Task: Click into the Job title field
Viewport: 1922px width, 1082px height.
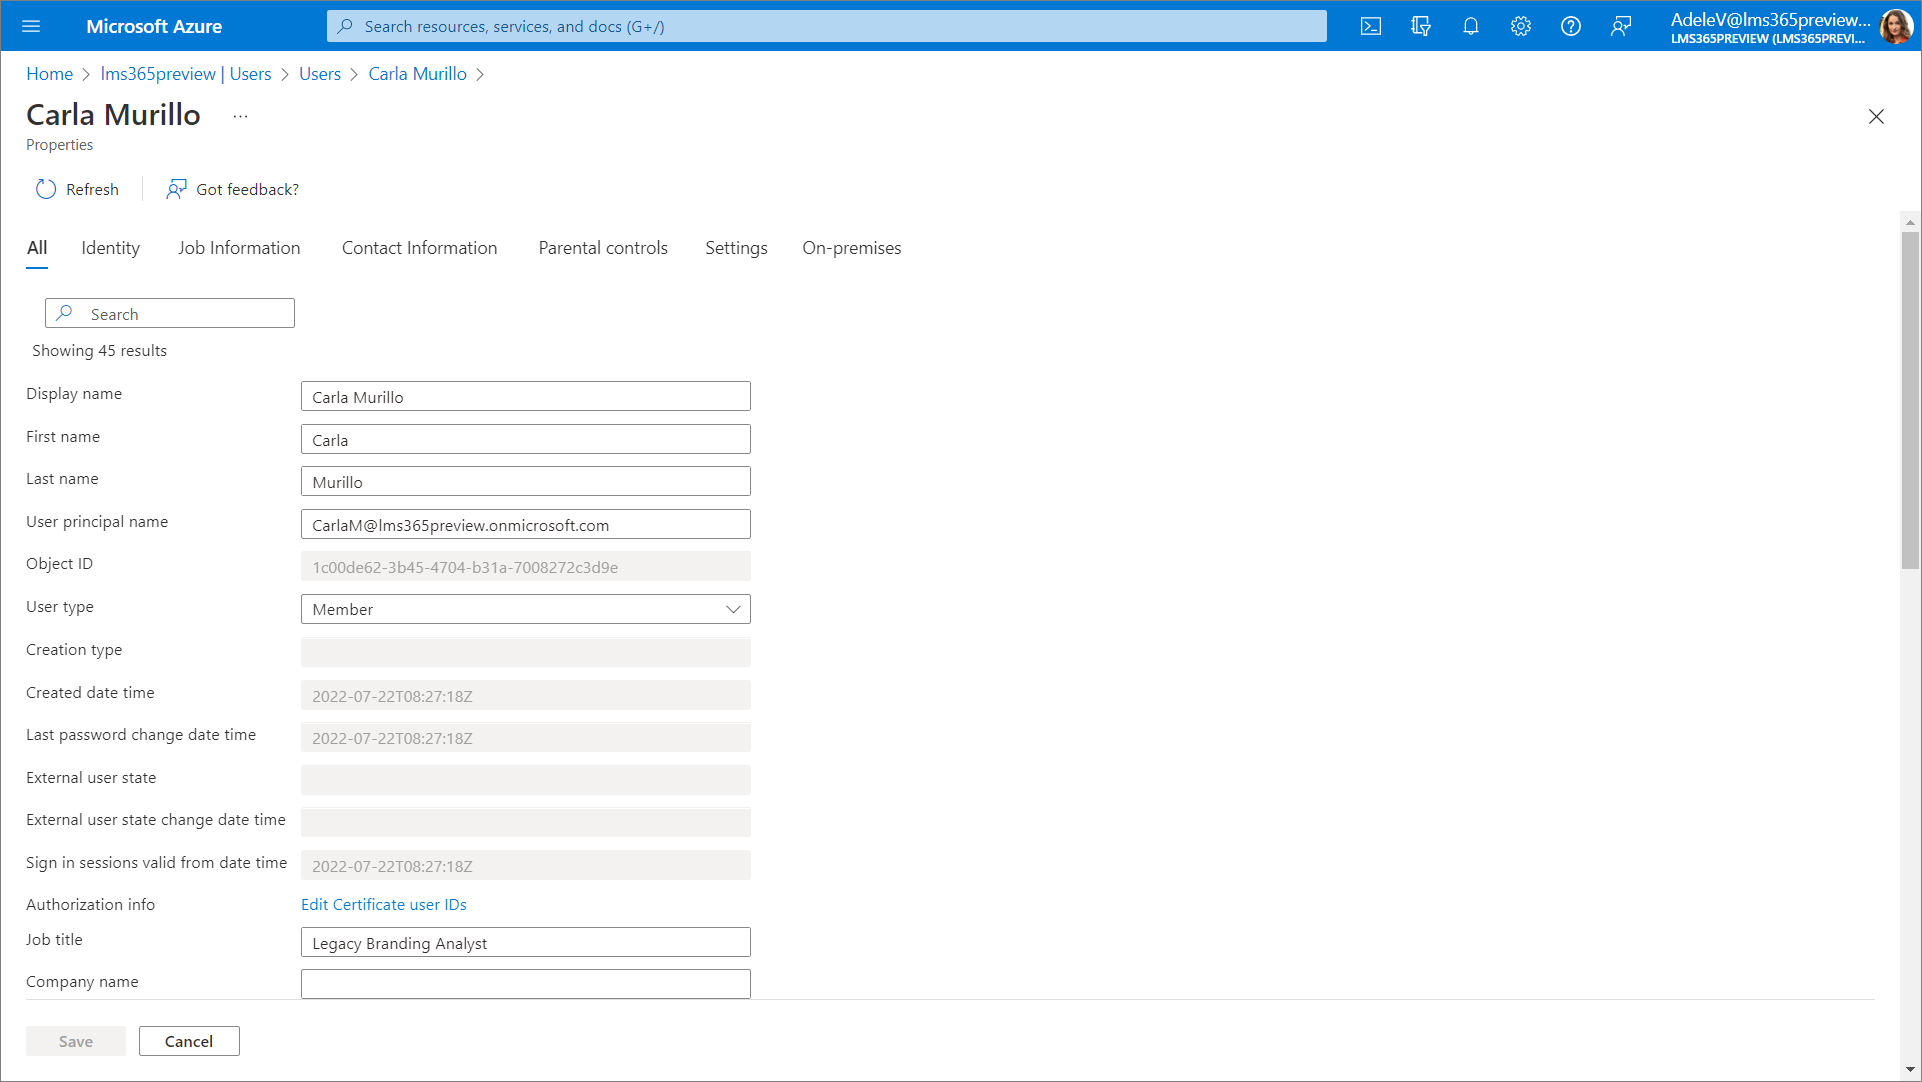Action: (x=525, y=943)
